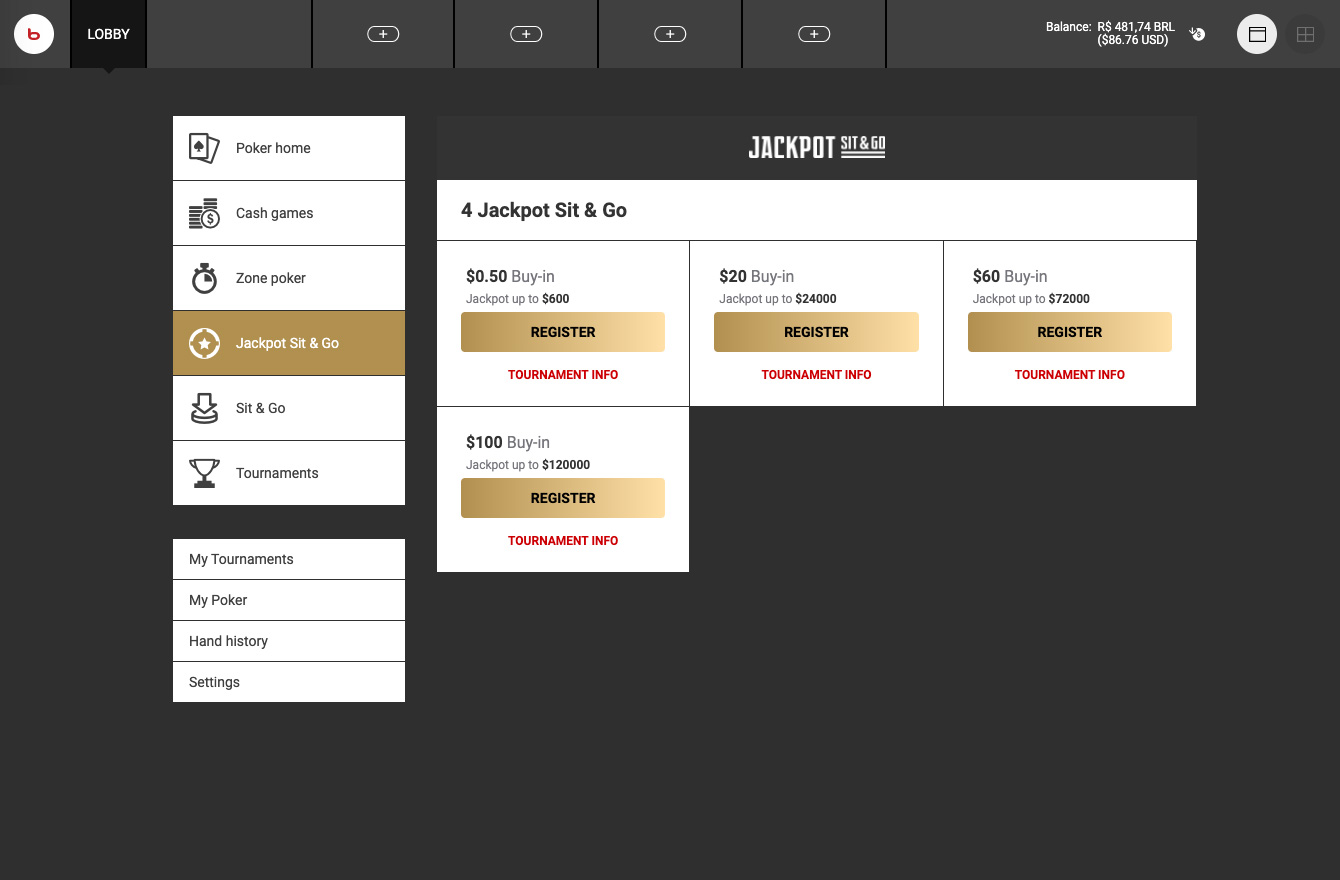Open Poker home menu label
This screenshot has height=880, width=1340.
273,148
